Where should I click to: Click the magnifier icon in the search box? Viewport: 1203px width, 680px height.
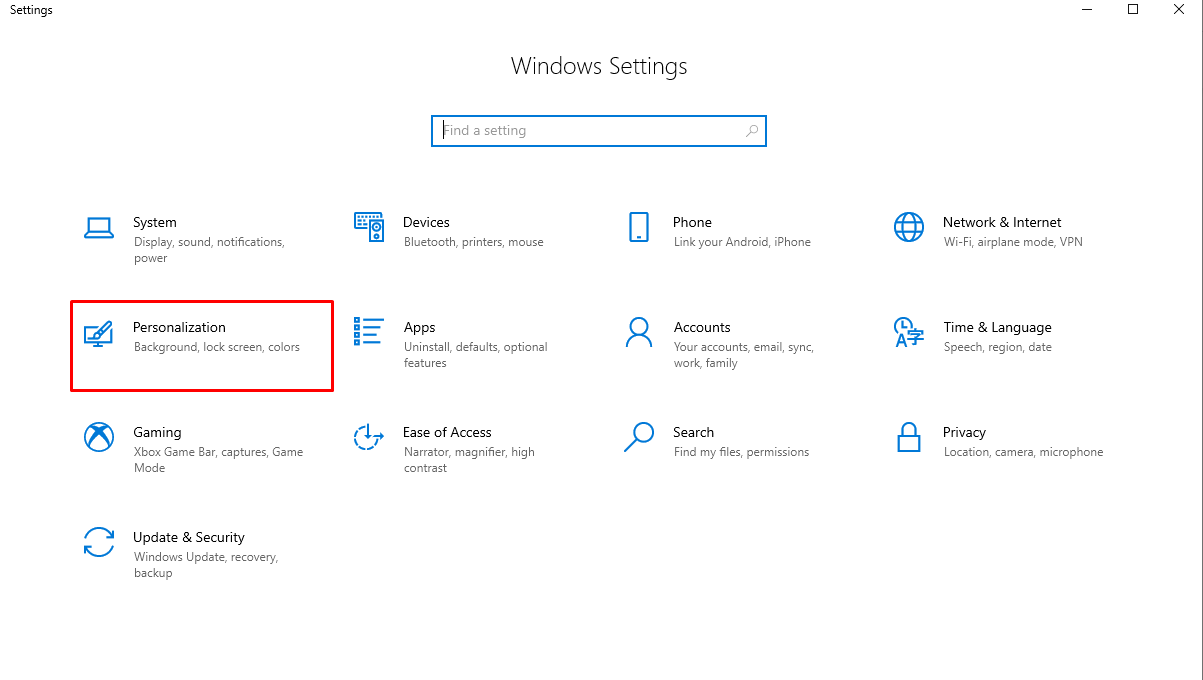tap(752, 131)
